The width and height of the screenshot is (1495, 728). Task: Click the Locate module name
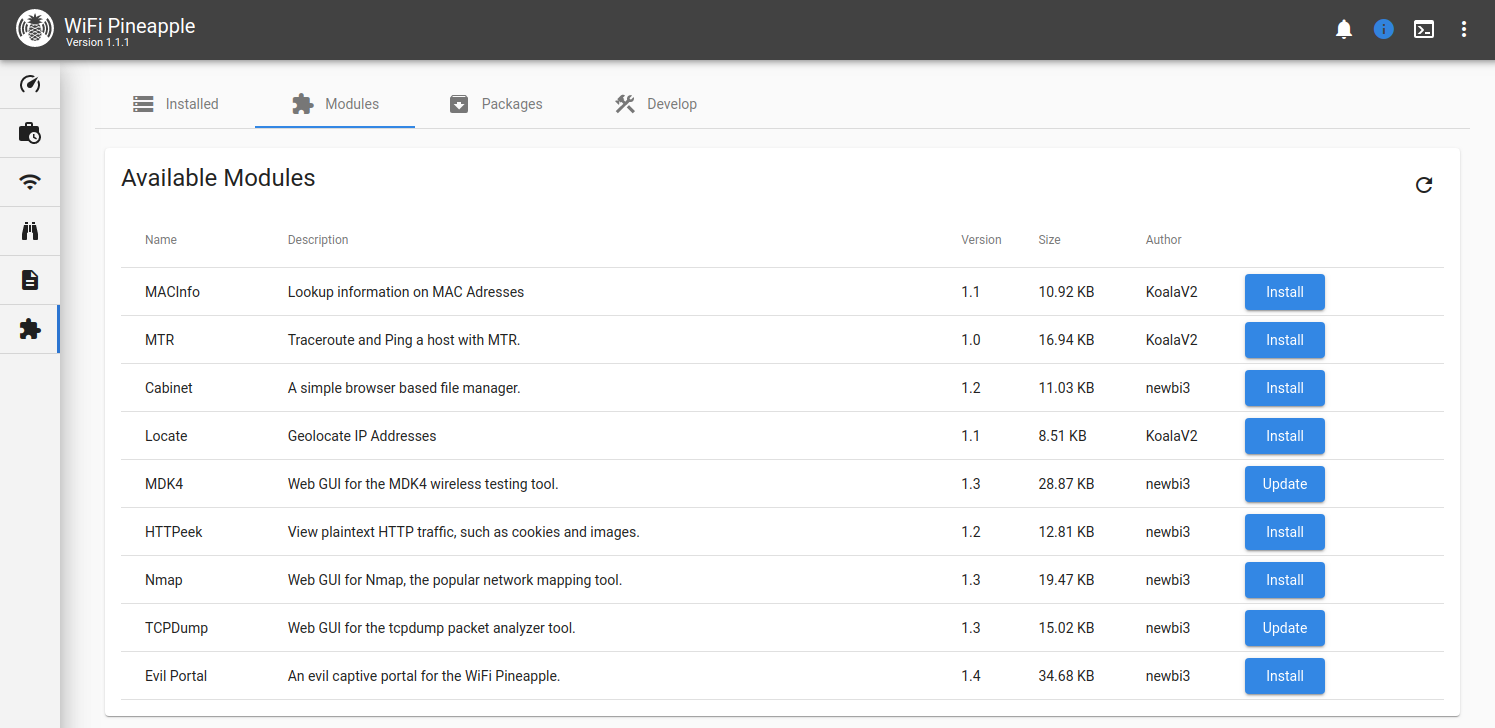point(166,436)
